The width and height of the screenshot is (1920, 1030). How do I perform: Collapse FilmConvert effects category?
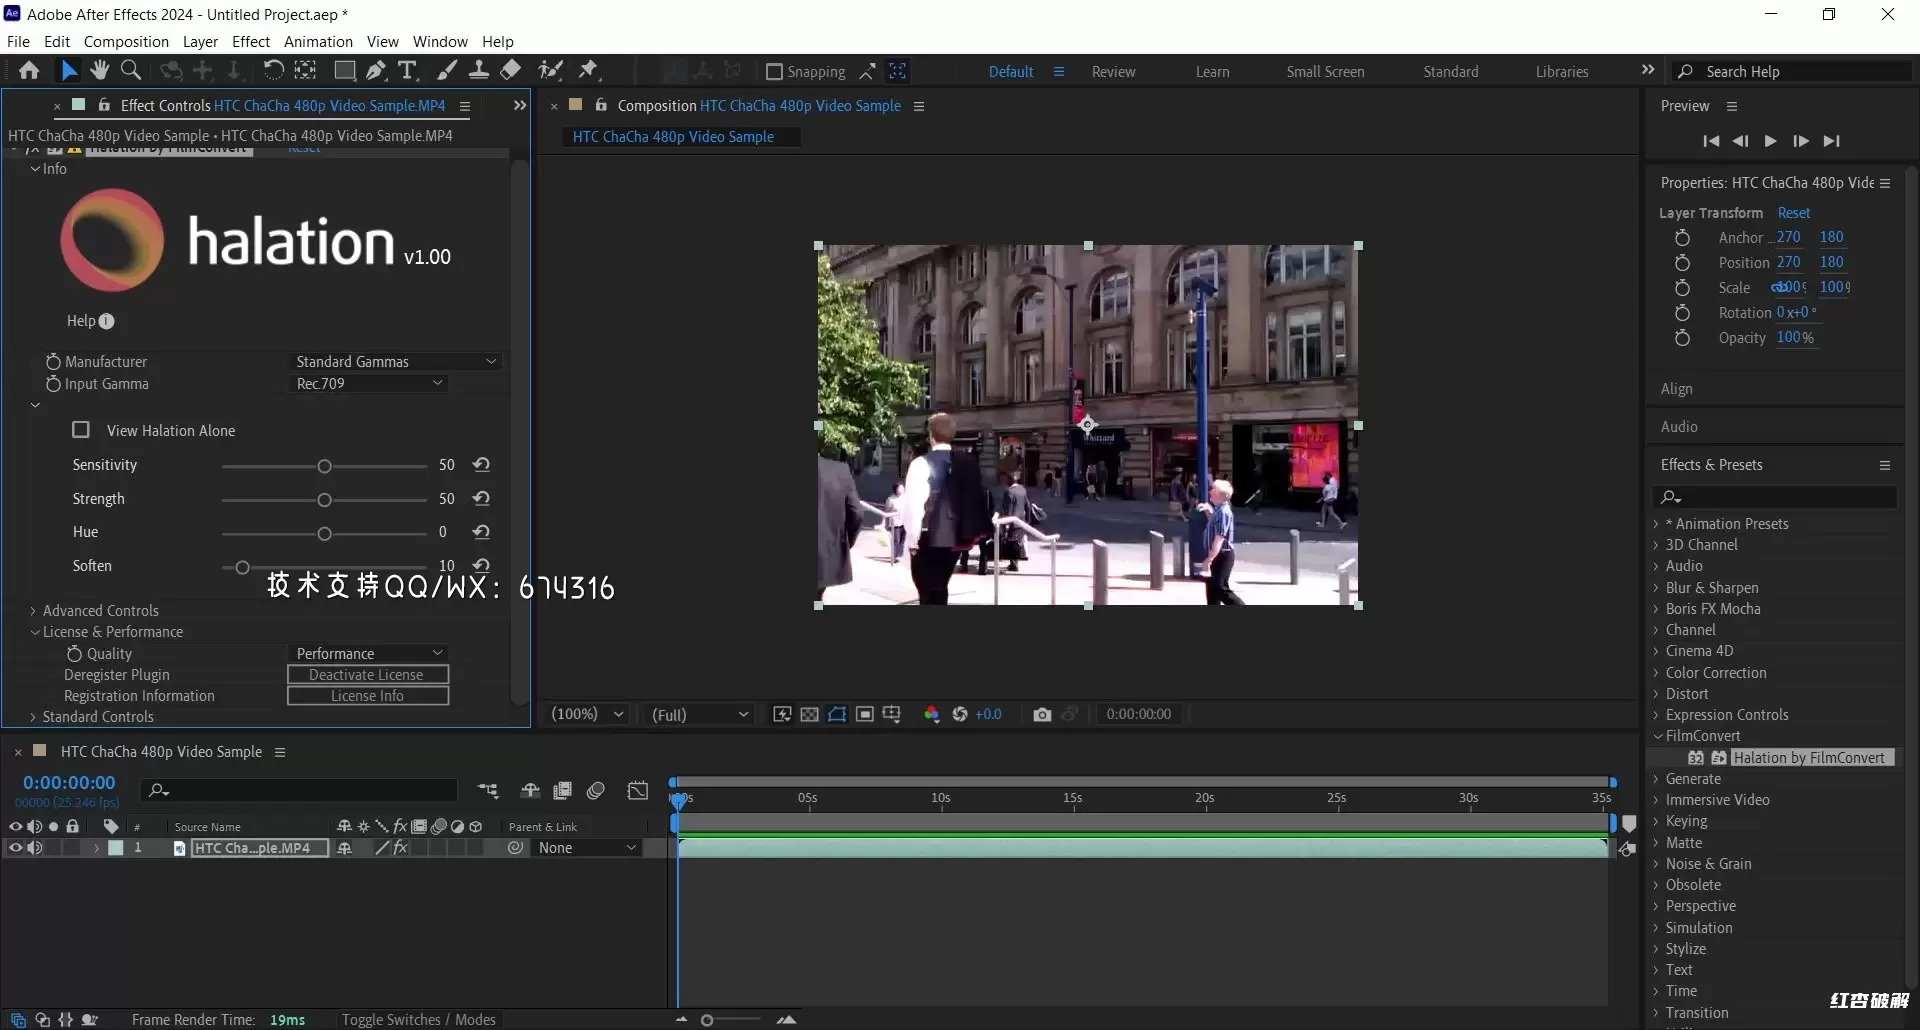pos(1657,736)
